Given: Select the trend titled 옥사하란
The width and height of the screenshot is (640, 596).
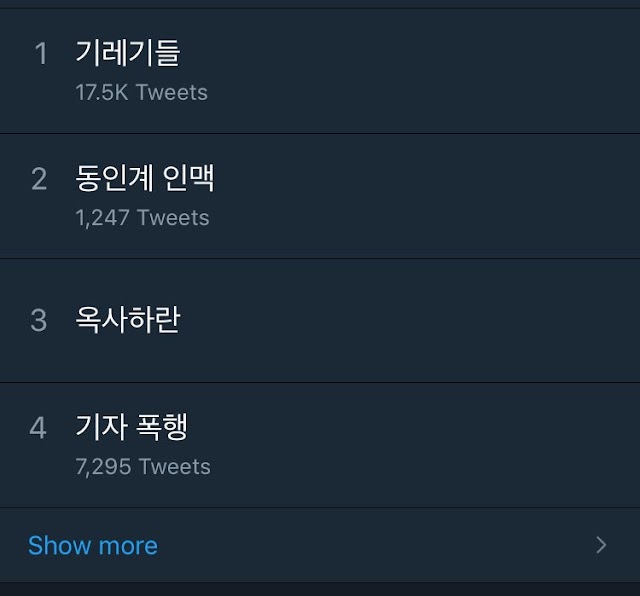Looking at the screenshot, I should point(128,319).
